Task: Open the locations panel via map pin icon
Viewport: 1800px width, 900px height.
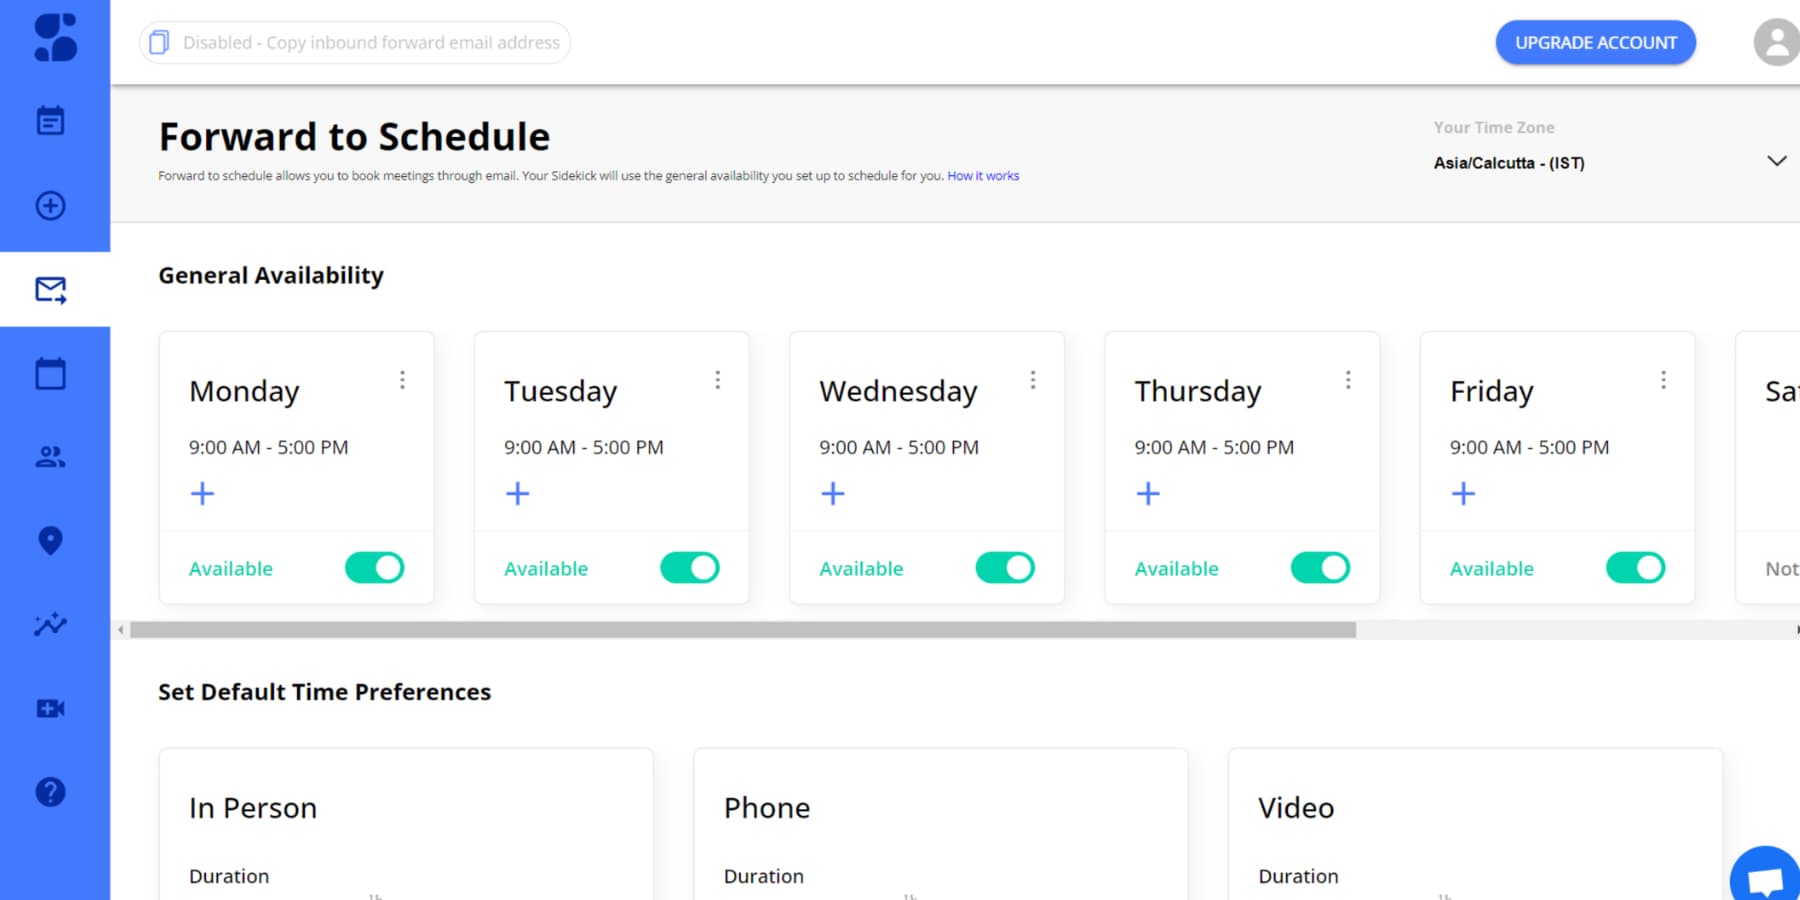Action: tap(49, 540)
